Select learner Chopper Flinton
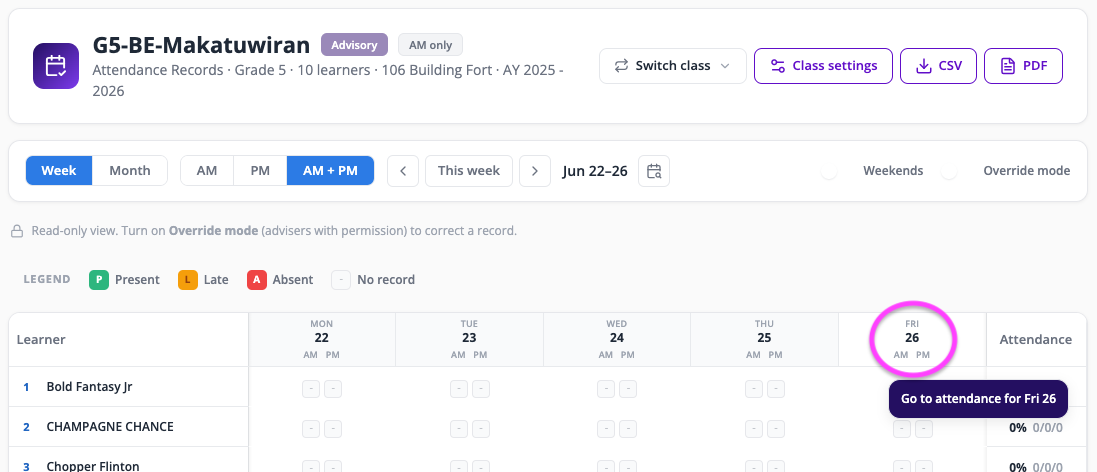The height and width of the screenshot is (472, 1097). (x=93, y=466)
